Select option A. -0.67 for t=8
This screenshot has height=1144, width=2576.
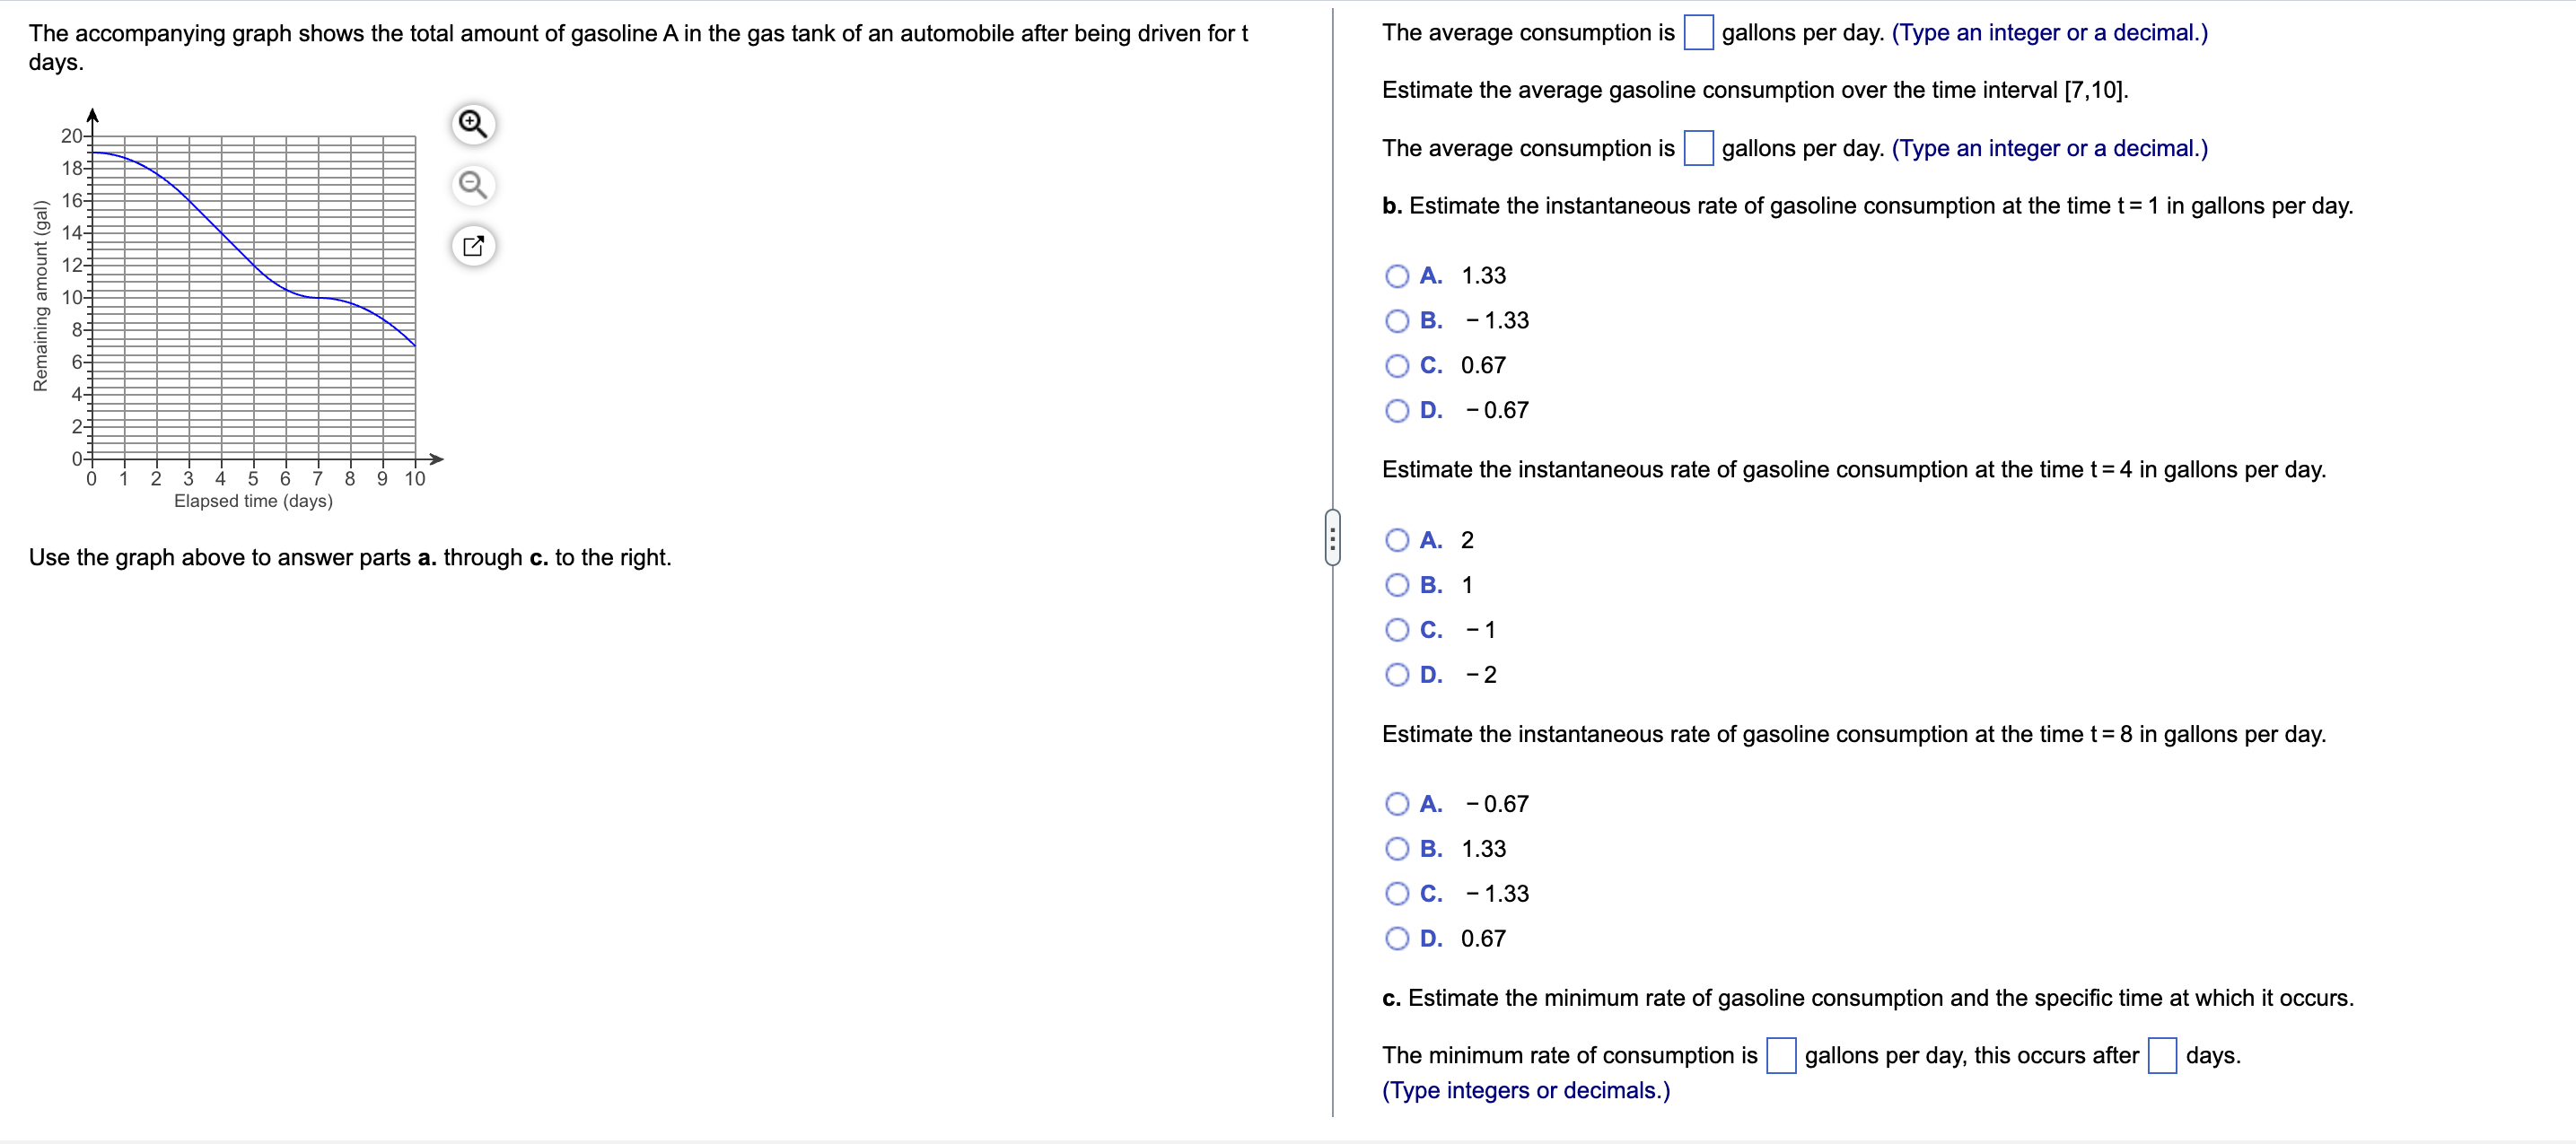pyautogui.click(x=1397, y=803)
